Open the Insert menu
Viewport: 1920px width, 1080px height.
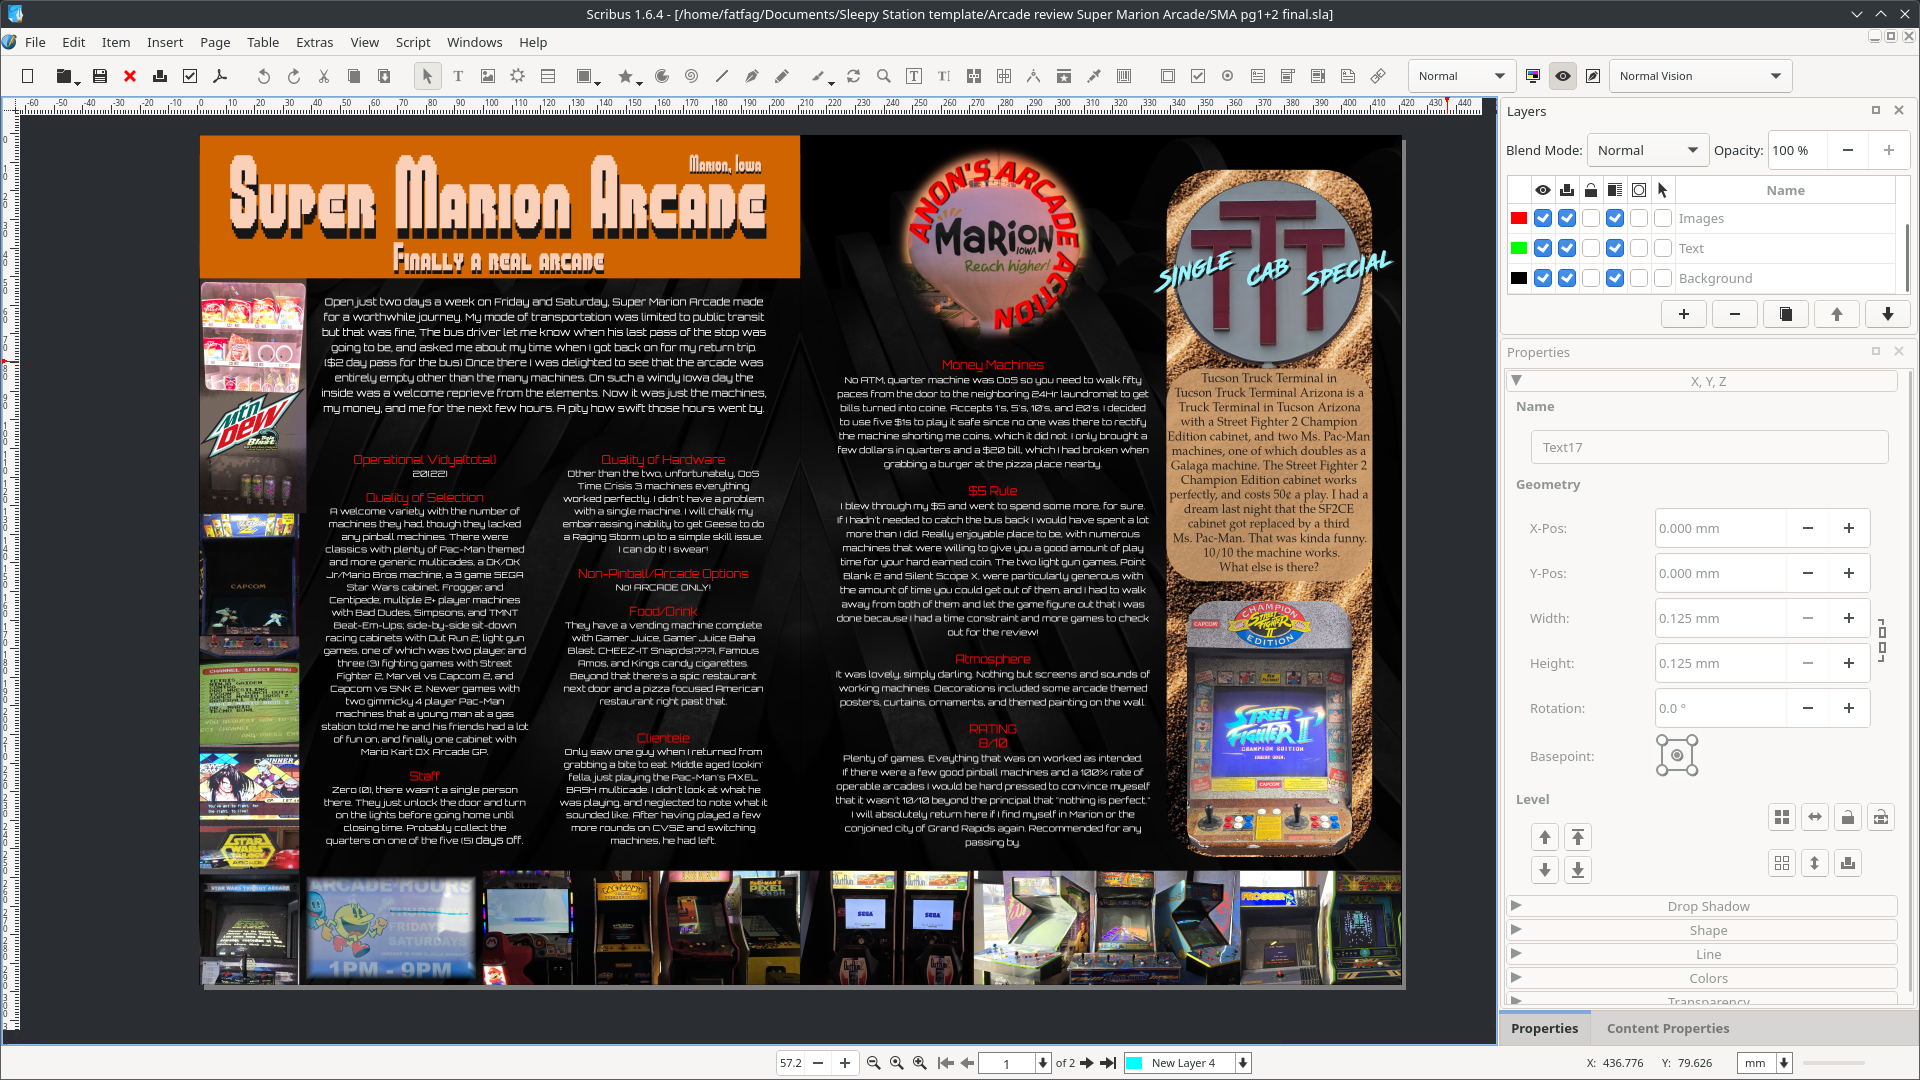point(165,42)
